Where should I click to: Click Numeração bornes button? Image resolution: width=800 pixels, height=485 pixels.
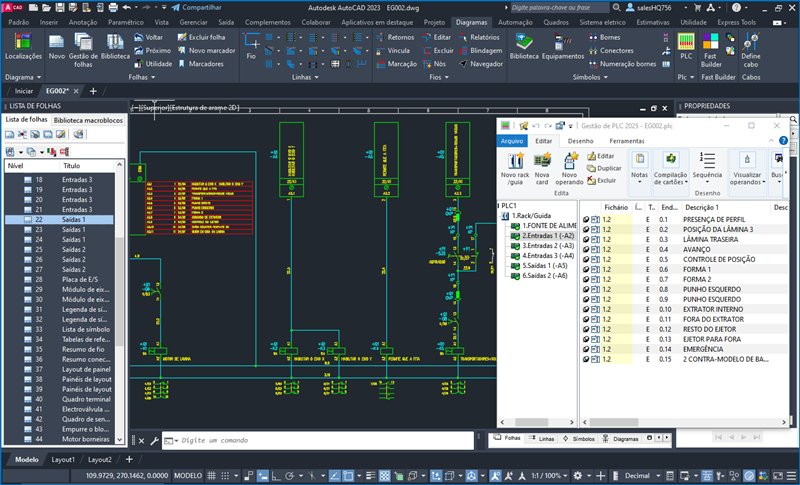pos(622,64)
